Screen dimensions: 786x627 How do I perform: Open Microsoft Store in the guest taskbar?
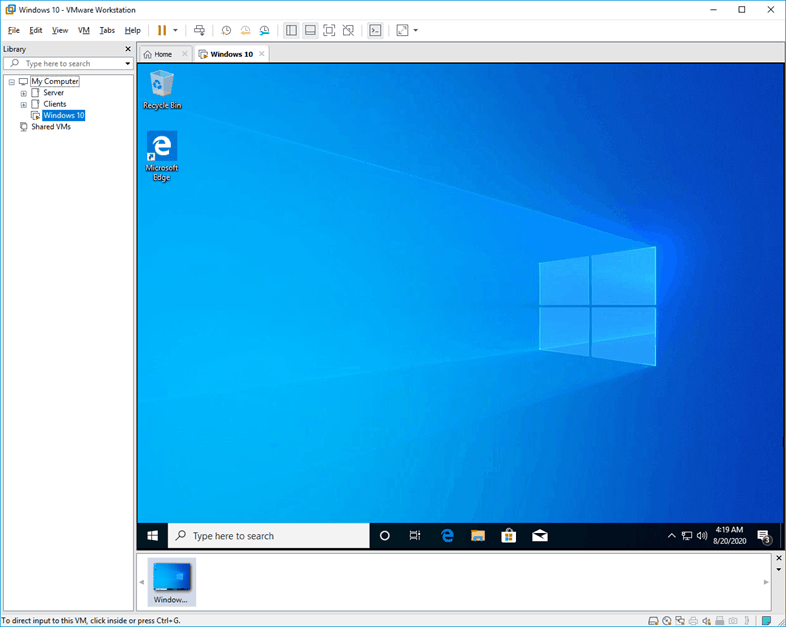(509, 536)
